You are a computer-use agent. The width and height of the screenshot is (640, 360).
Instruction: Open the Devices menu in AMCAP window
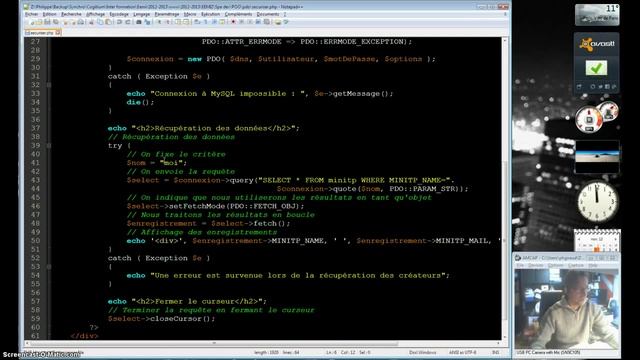(x=536, y=265)
